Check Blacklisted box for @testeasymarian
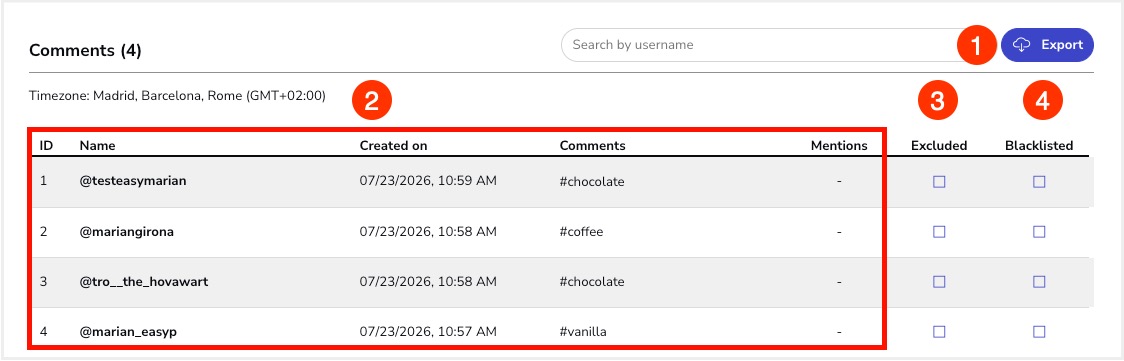 click(x=1039, y=182)
